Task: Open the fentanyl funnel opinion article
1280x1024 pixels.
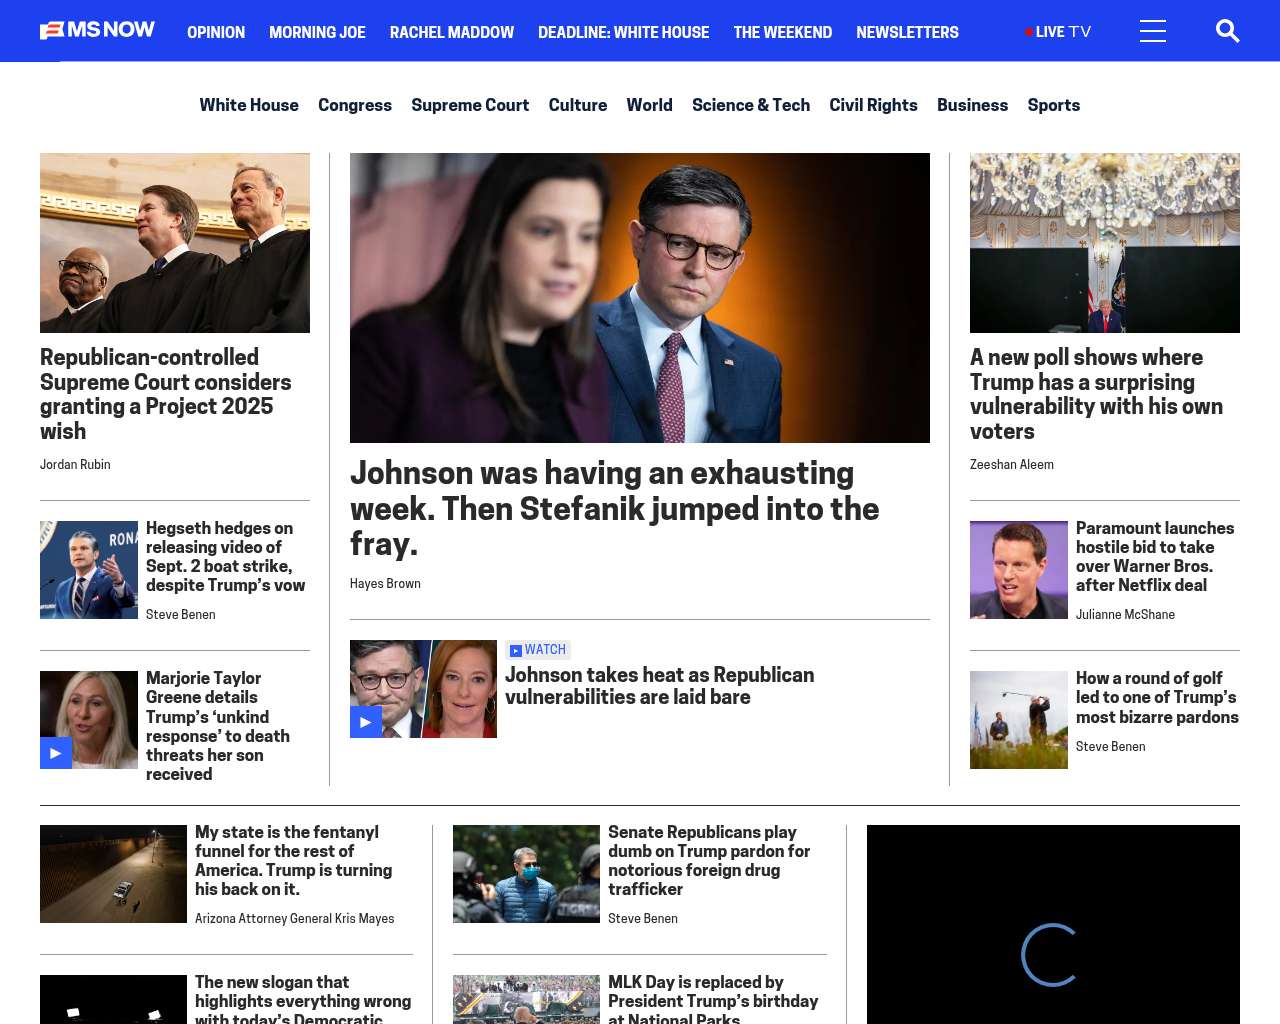Action: (293, 860)
